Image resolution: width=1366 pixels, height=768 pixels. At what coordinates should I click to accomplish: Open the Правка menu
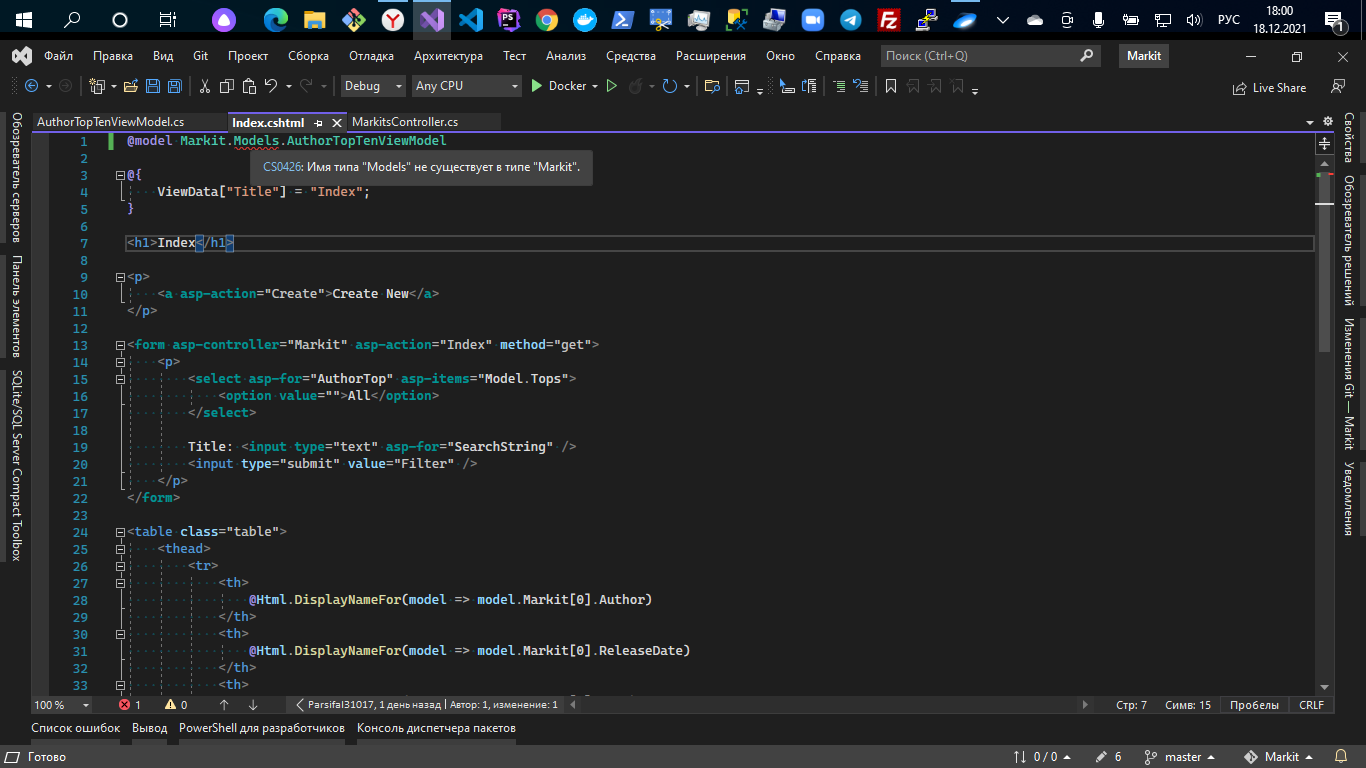click(x=113, y=56)
